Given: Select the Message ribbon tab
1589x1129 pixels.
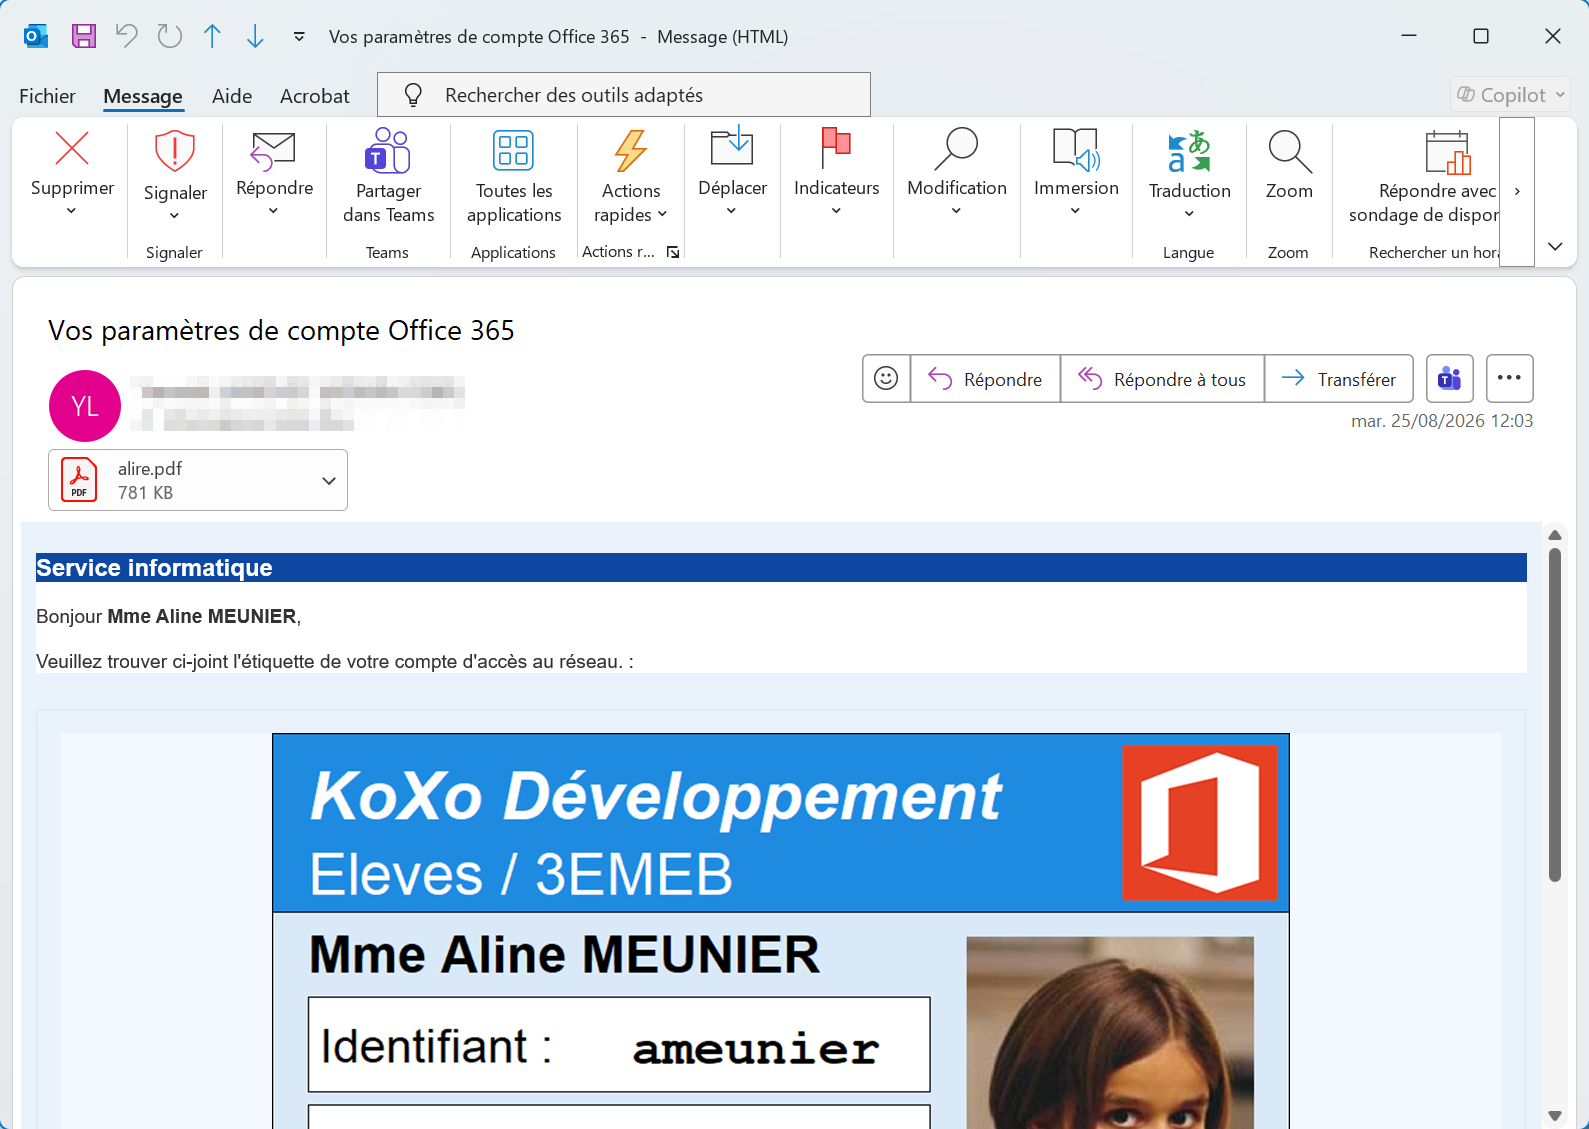Looking at the screenshot, I should point(143,96).
